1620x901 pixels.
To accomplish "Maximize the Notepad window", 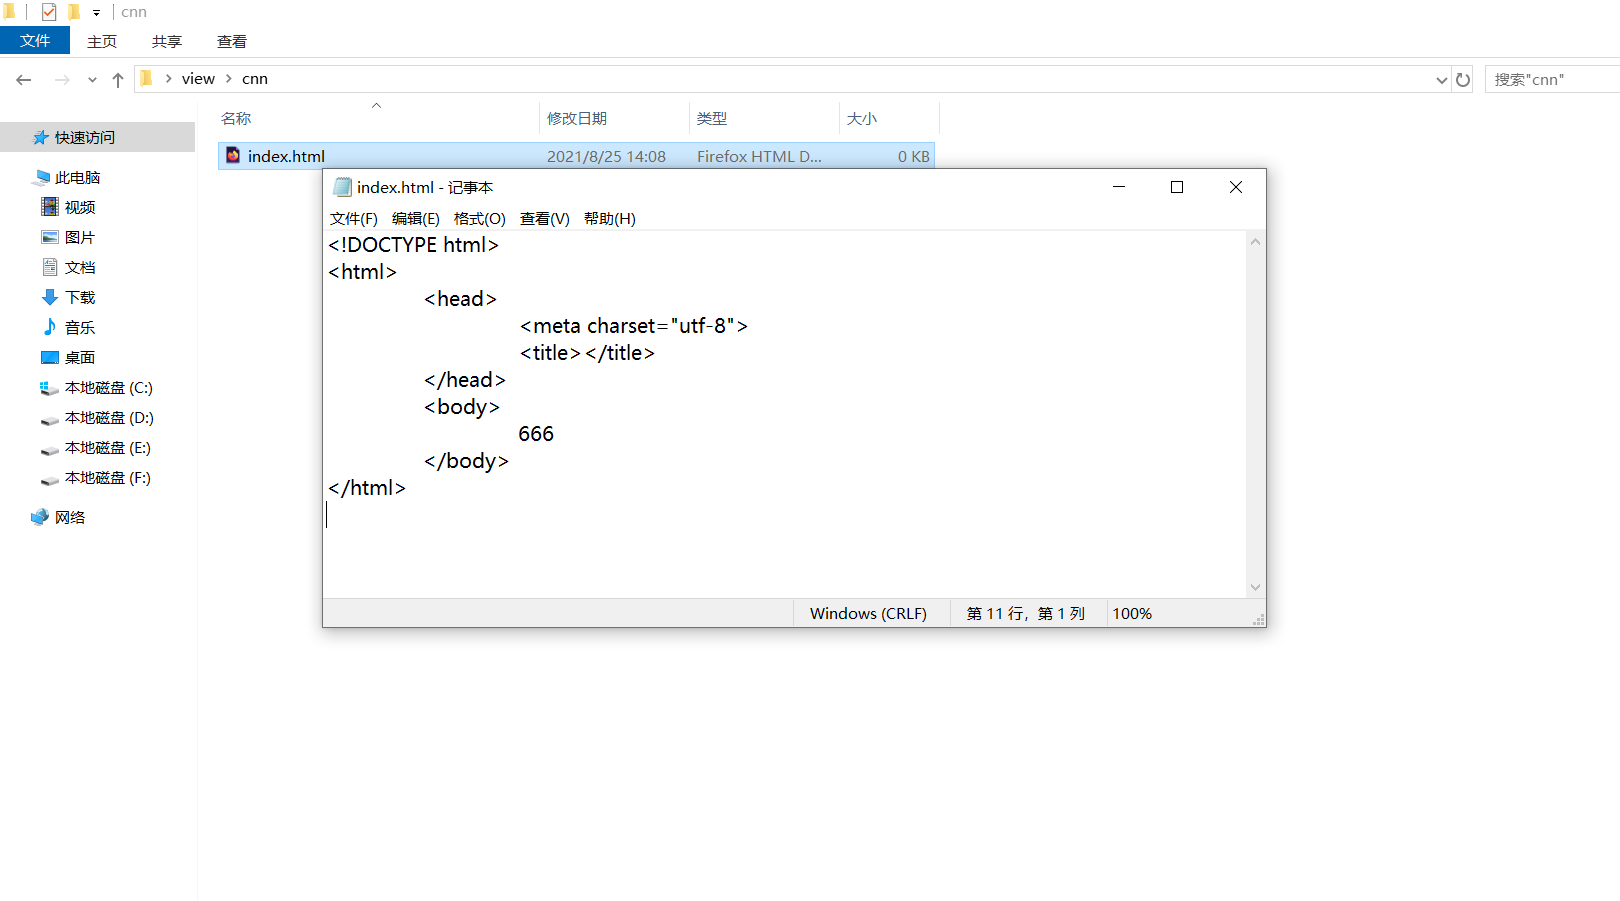I will pos(1177,187).
